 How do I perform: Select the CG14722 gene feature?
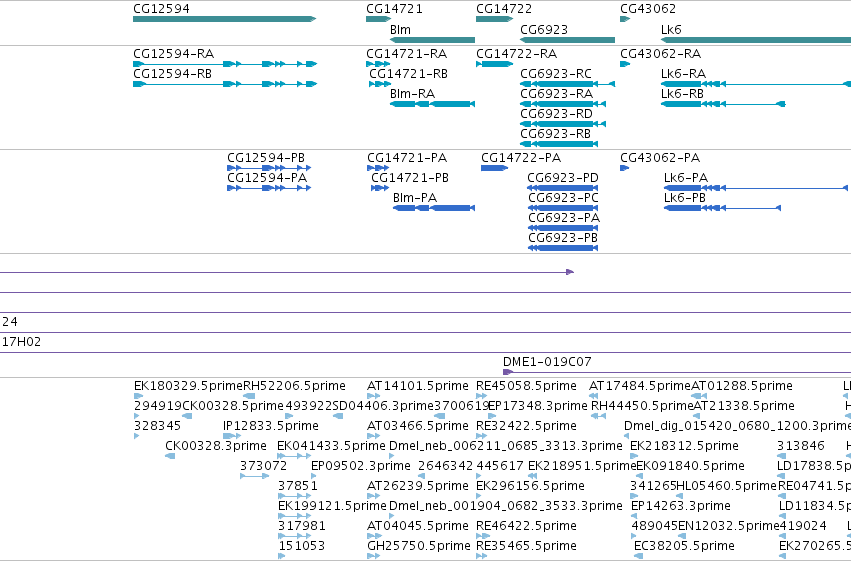click(494, 19)
